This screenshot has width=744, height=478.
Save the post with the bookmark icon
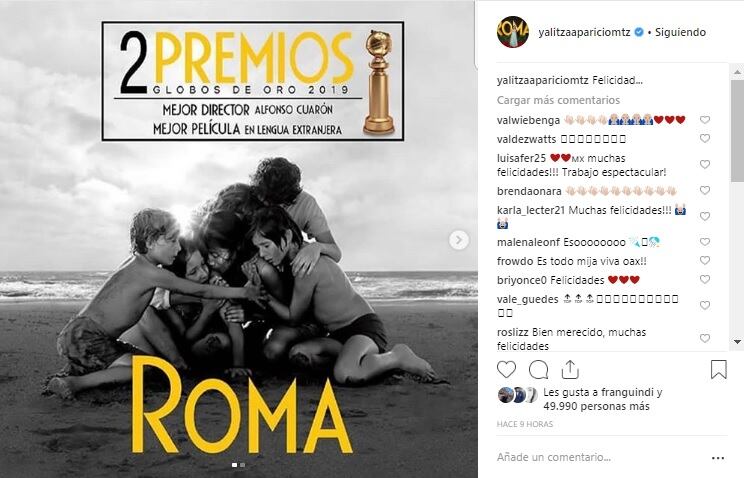(x=718, y=369)
